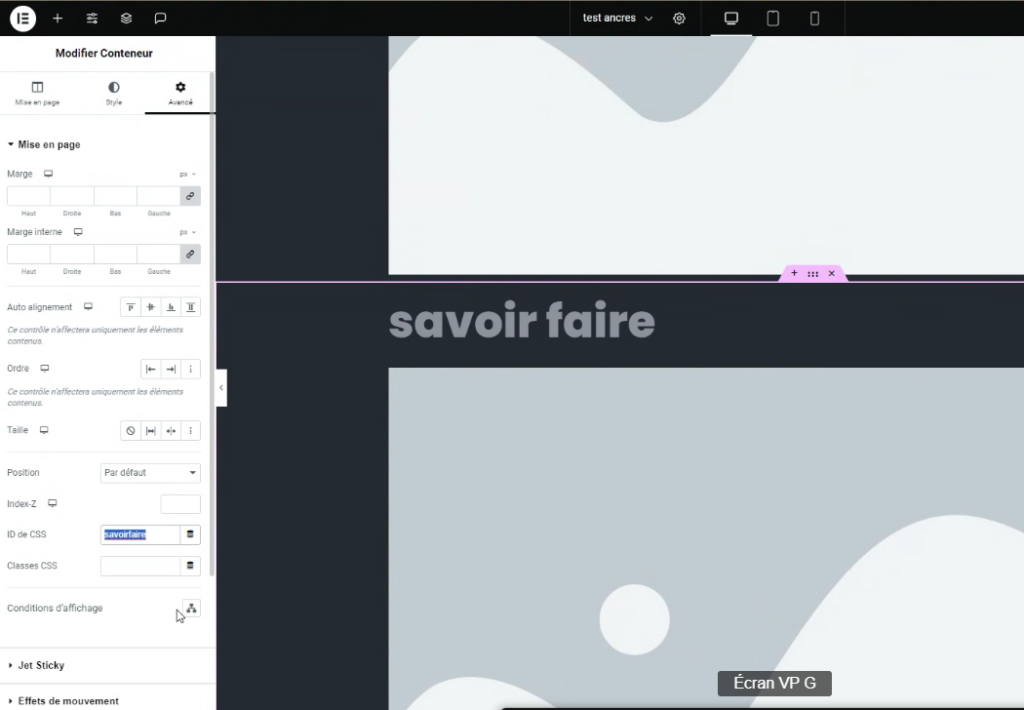
Task: Toggle linked values for Marge
Action: coord(190,196)
